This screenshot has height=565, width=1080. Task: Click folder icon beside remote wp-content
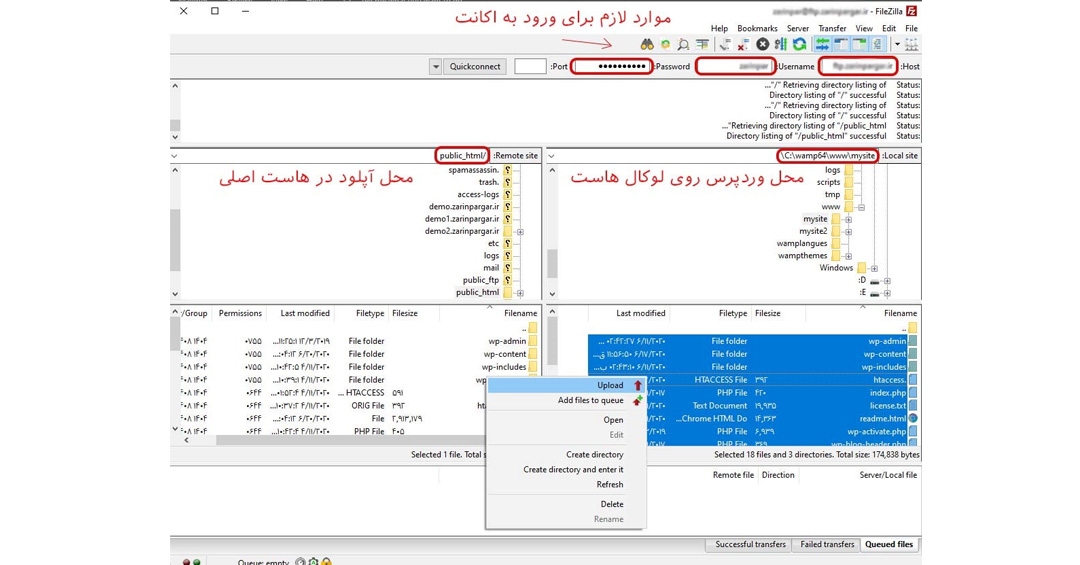point(532,354)
